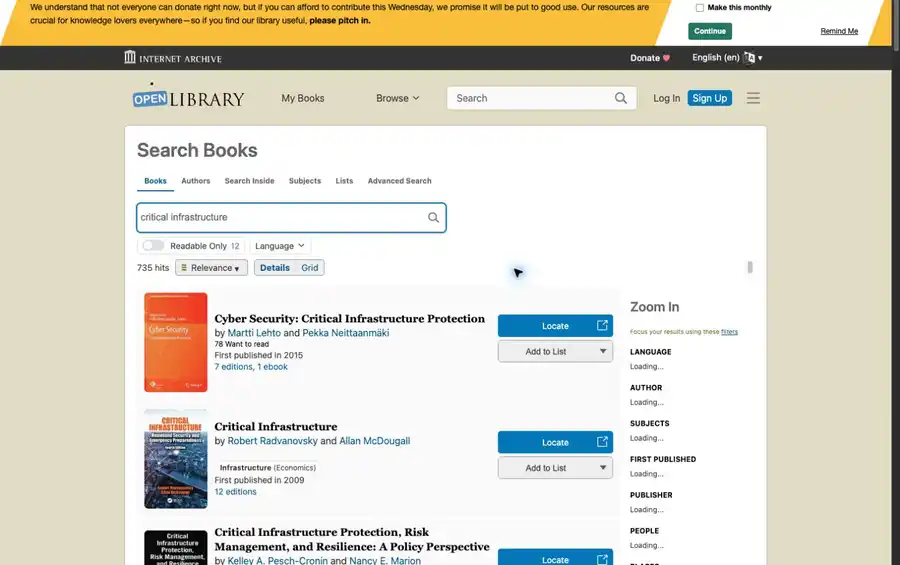Select the Authors tab
The width and height of the screenshot is (900, 565).
point(196,181)
